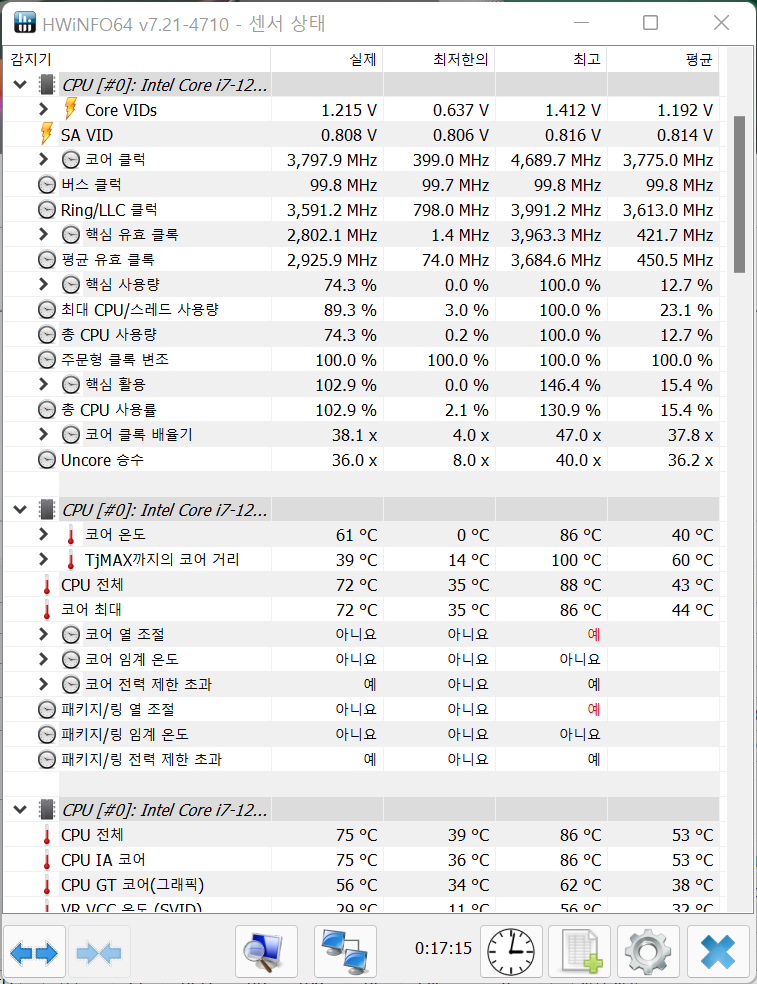Expand the Core VIDs row
The width and height of the screenshot is (757, 984).
point(43,110)
